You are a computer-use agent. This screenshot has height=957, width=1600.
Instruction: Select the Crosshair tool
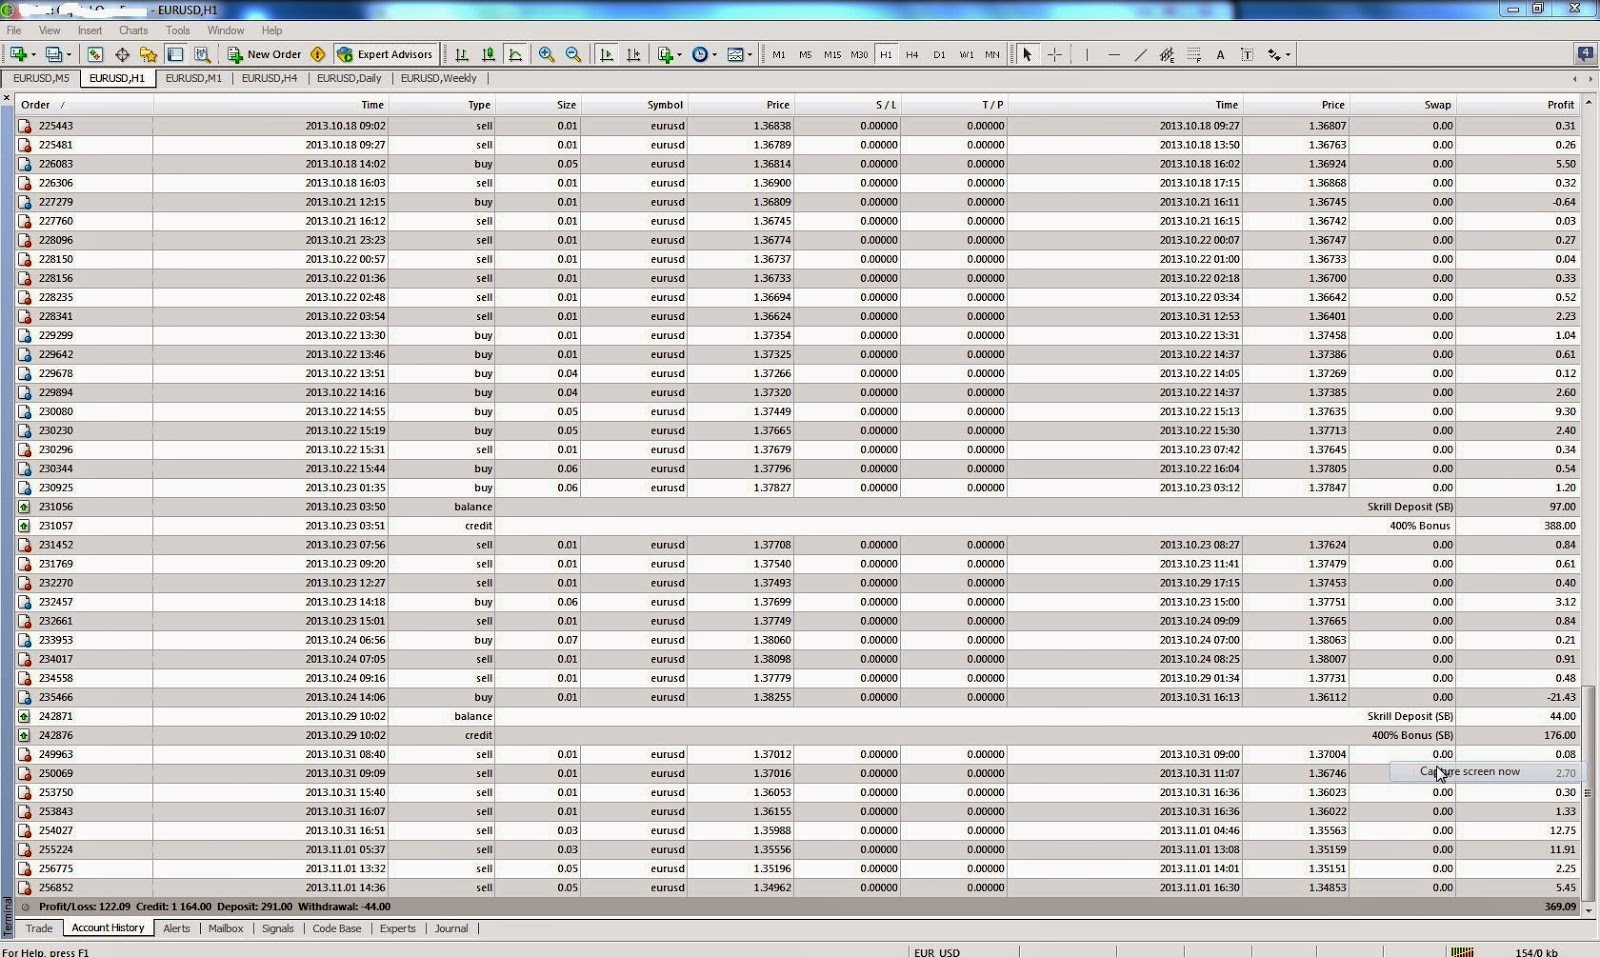point(1054,54)
